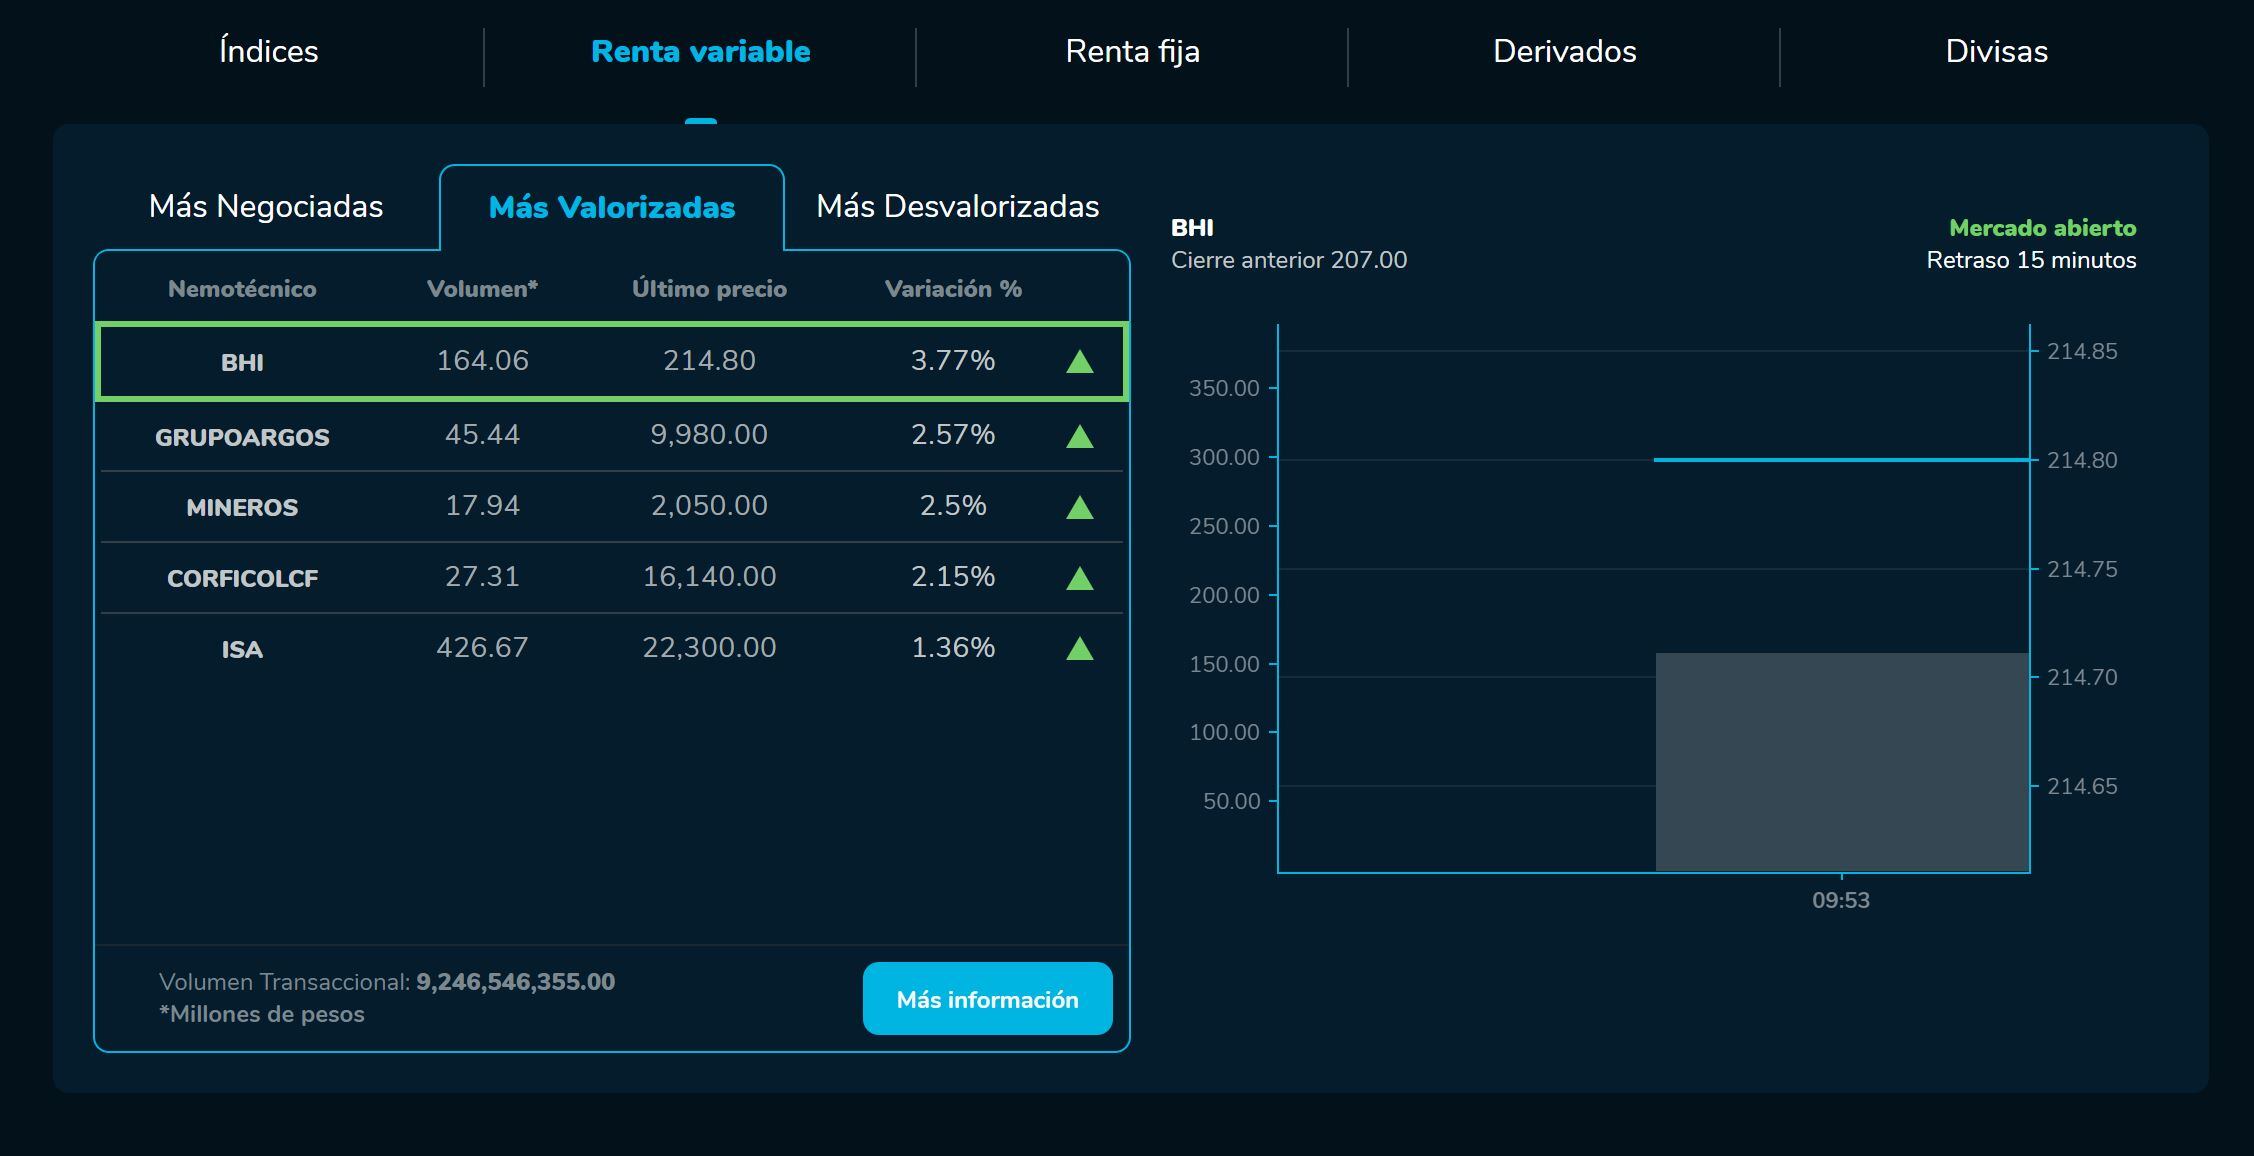Viewport: 2254px width, 1156px height.
Task: Open the Más Negociadas tab
Action: pyautogui.click(x=265, y=206)
